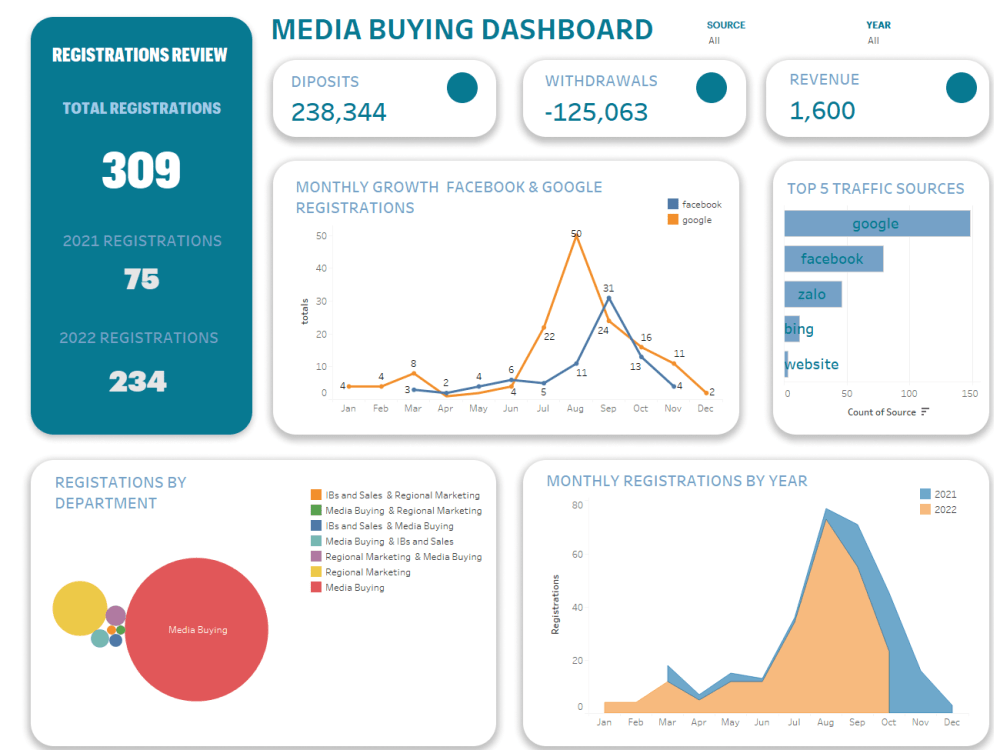Image resolution: width=1000 pixels, height=750 pixels.
Task: Click the TOTAL REGISTRATIONS label
Action: [x=142, y=108]
